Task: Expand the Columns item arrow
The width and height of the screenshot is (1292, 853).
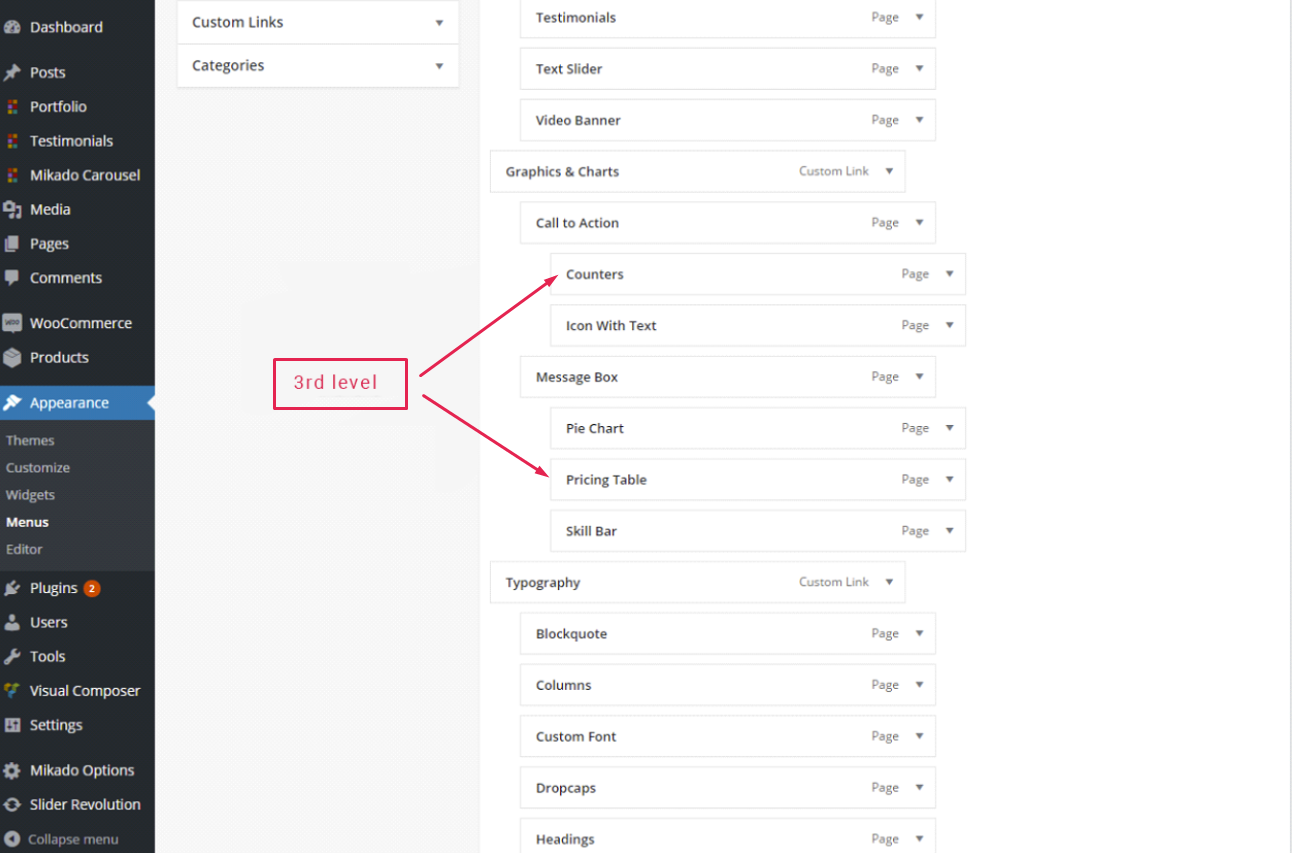Action: 919,685
